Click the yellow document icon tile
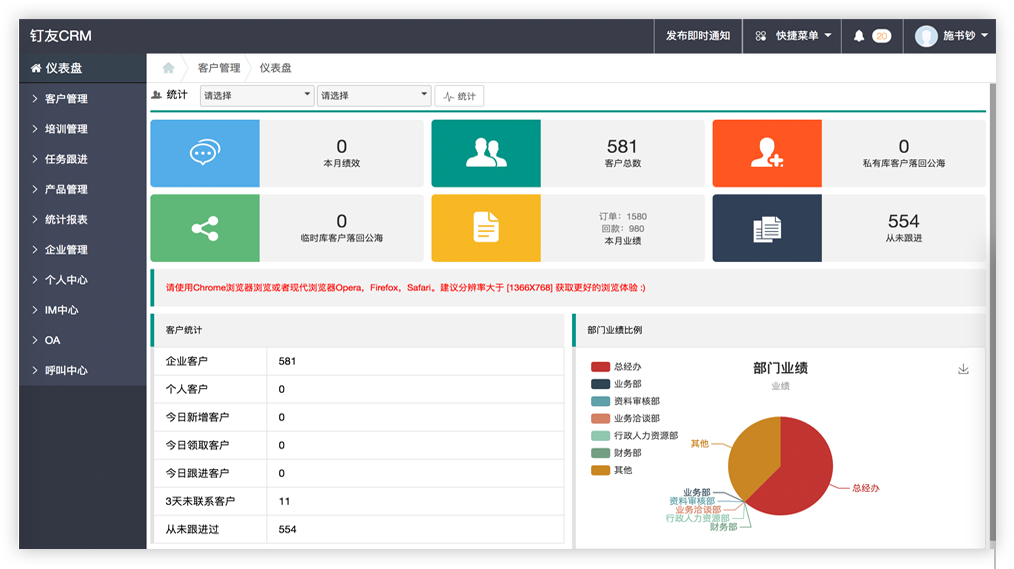Viewport: 1014px width, 569px height. (486, 228)
